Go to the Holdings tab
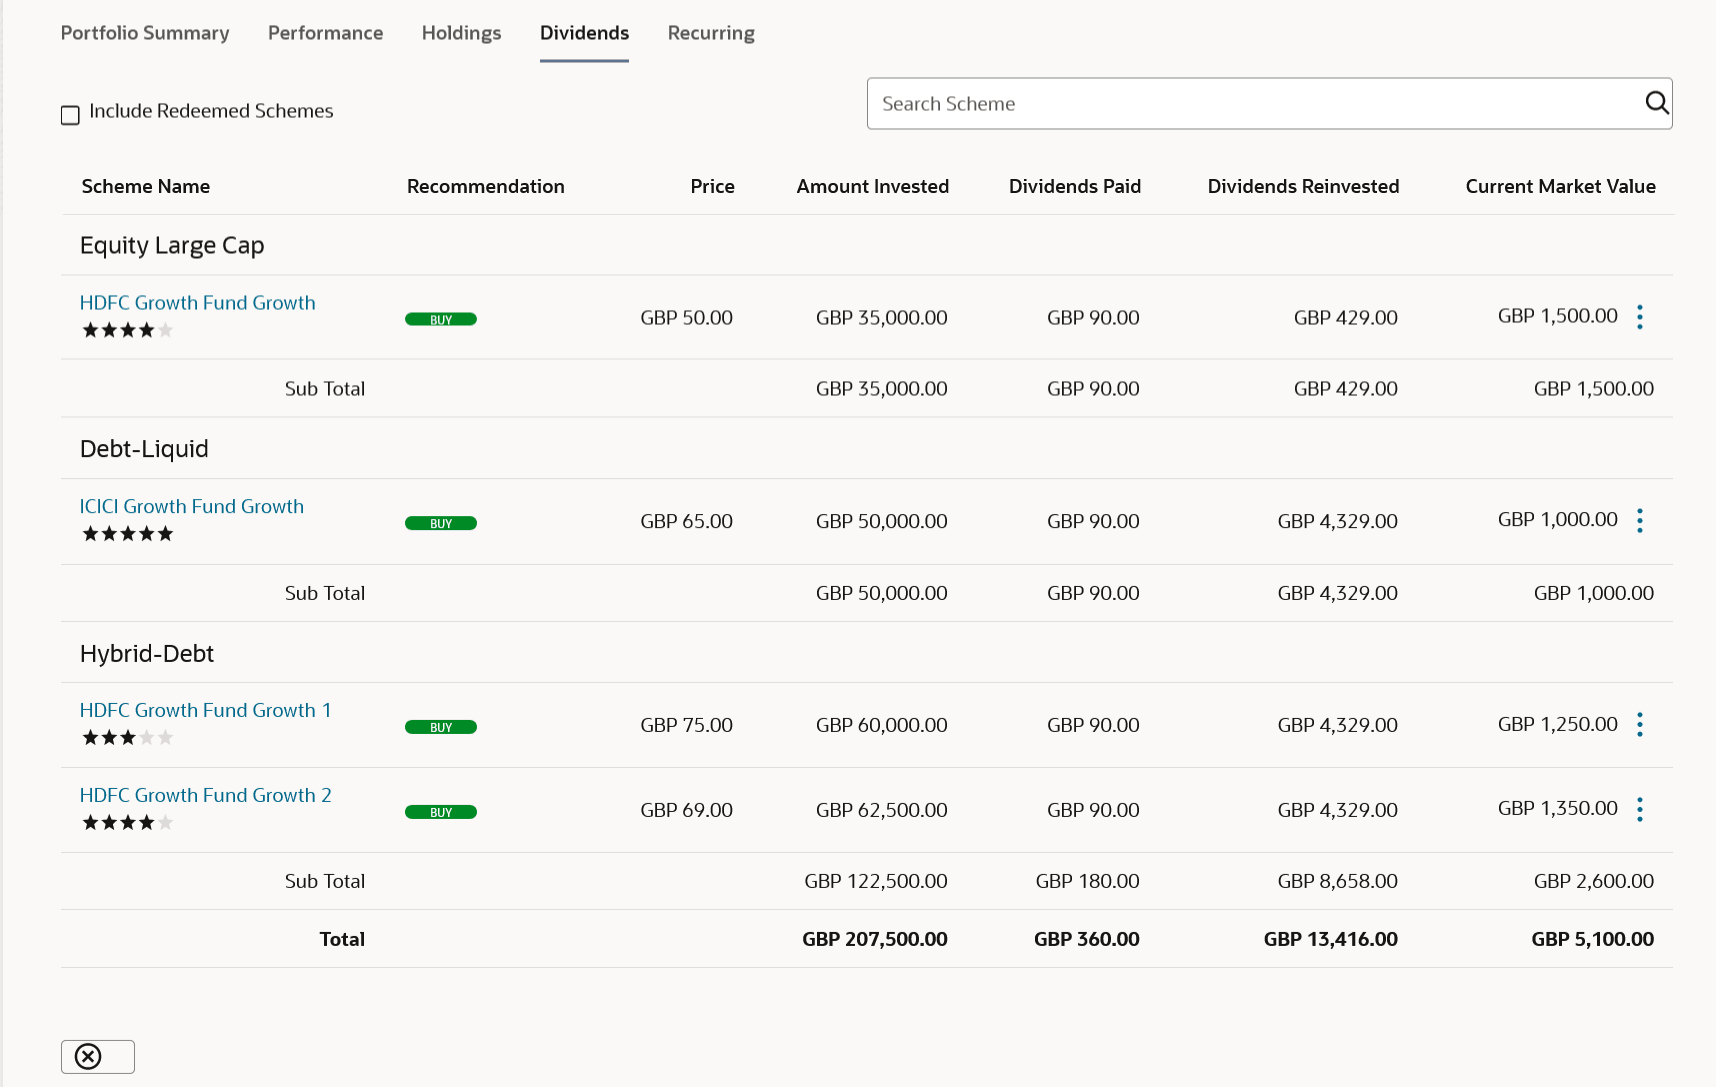 click(461, 33)
